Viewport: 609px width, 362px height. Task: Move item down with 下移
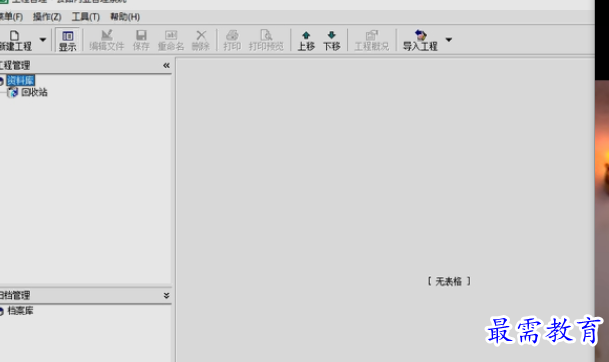pyautogui.click(x=332, y=40)
